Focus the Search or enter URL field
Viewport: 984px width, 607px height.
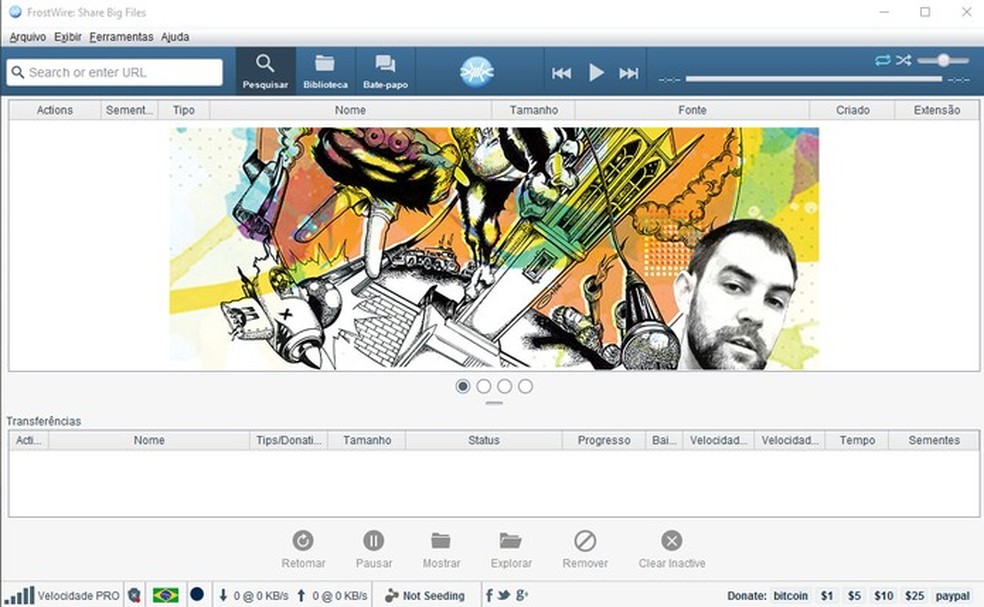click(x=115, y=72)
